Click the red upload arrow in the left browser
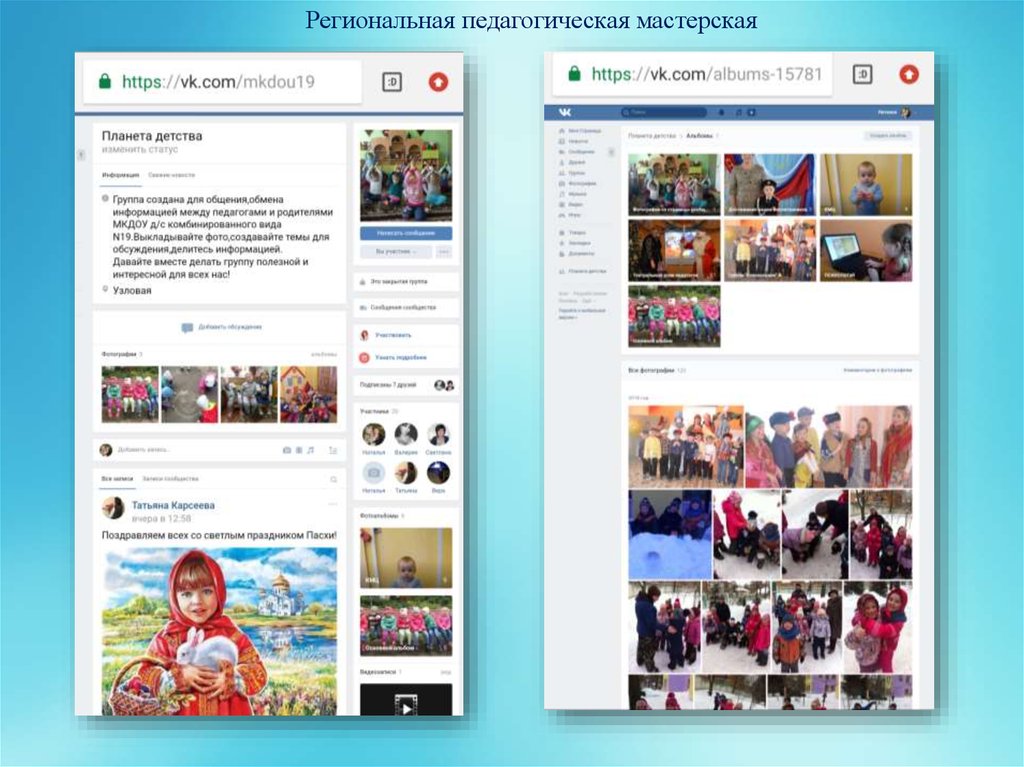The image size is (1024, 767). [x=438, y=82]
